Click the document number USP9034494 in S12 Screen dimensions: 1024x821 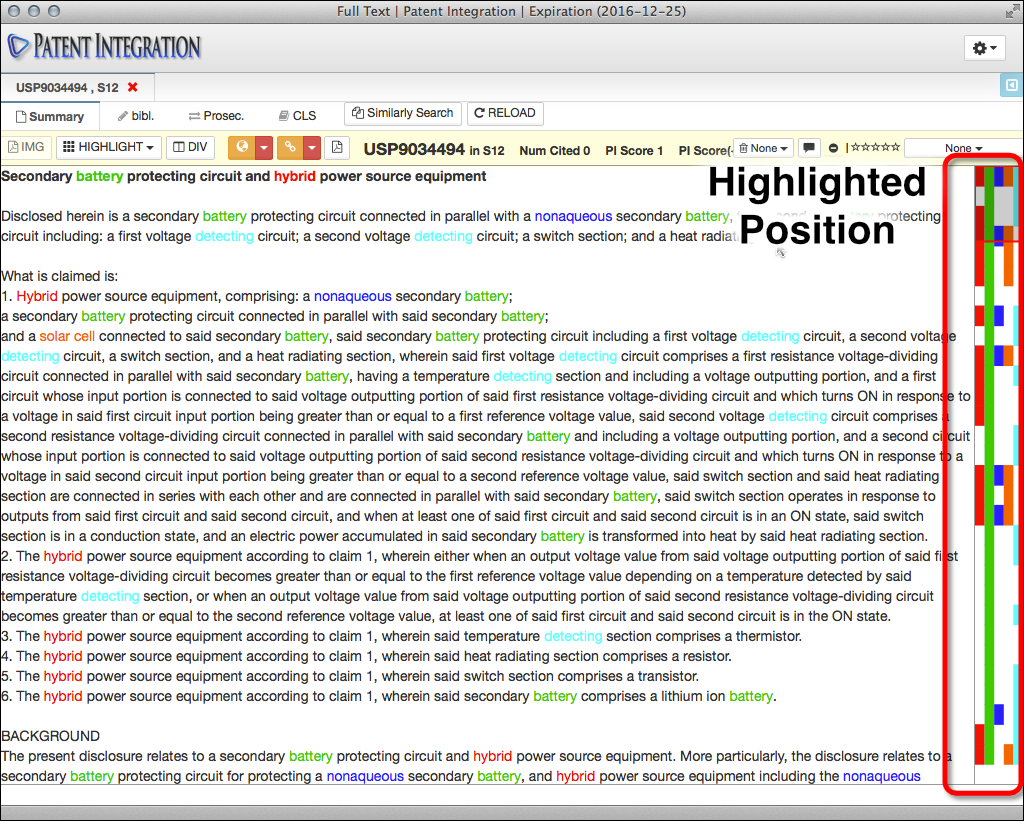[434, 150]
